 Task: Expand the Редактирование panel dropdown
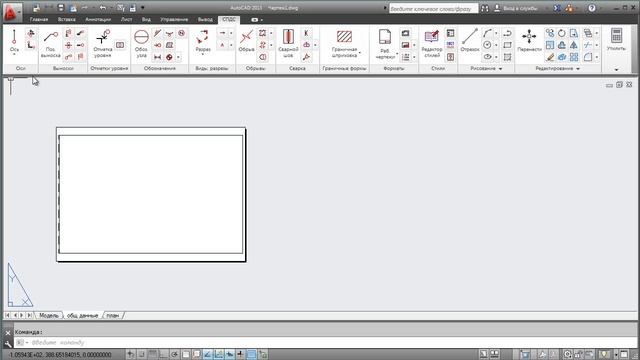coord(578,69)
